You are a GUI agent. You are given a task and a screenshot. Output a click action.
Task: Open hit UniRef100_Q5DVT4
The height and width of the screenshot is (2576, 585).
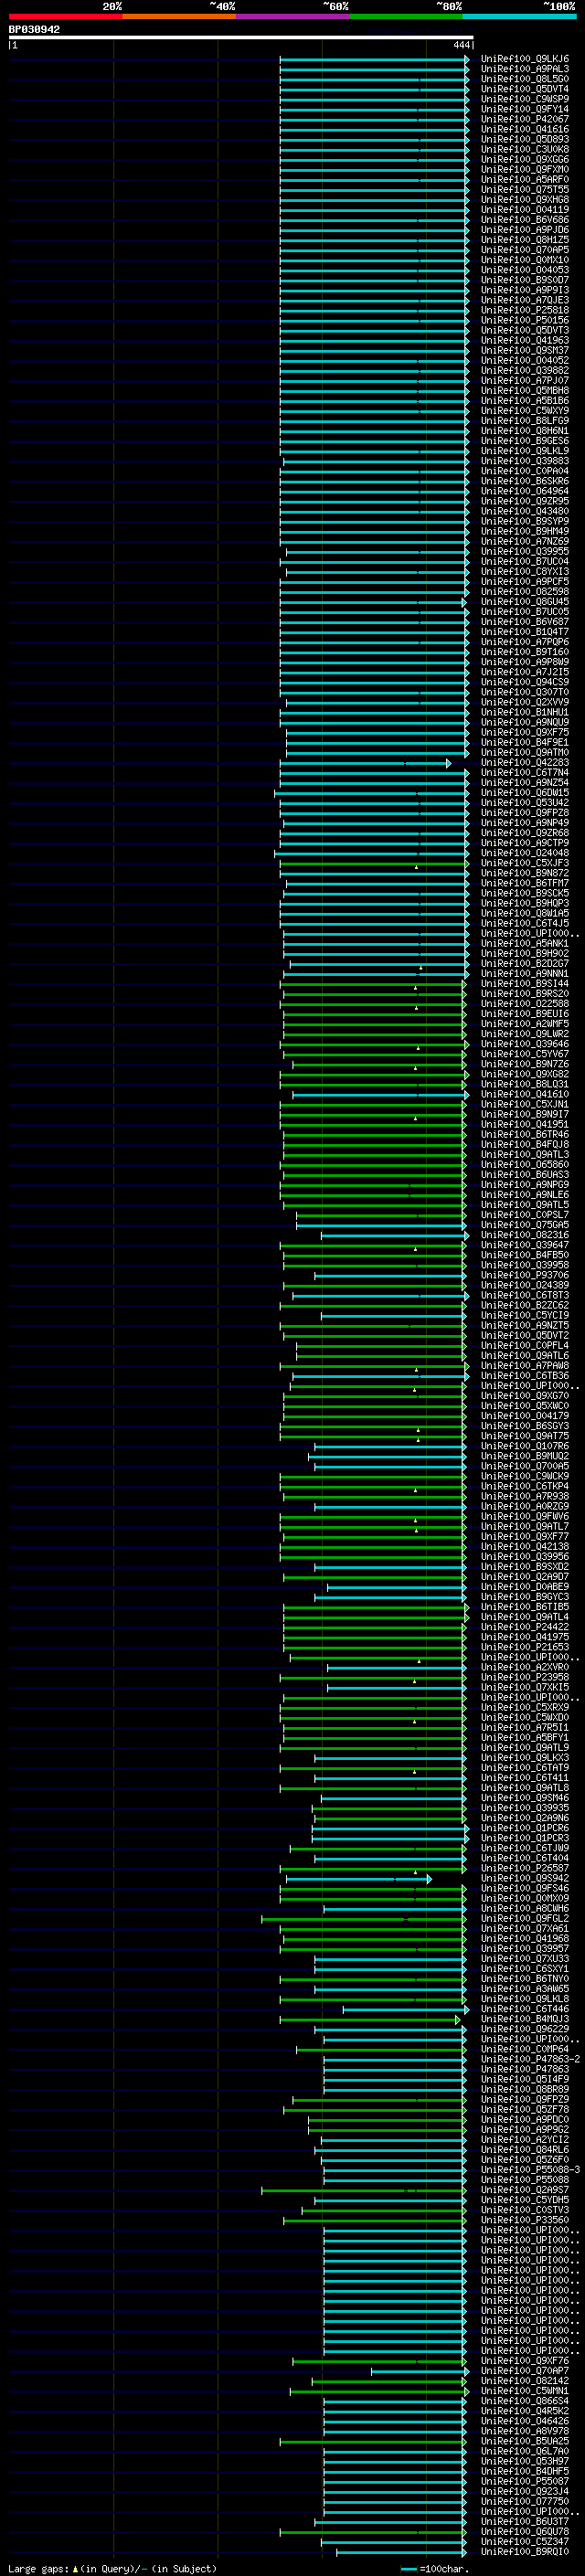(x=524, y=89)
